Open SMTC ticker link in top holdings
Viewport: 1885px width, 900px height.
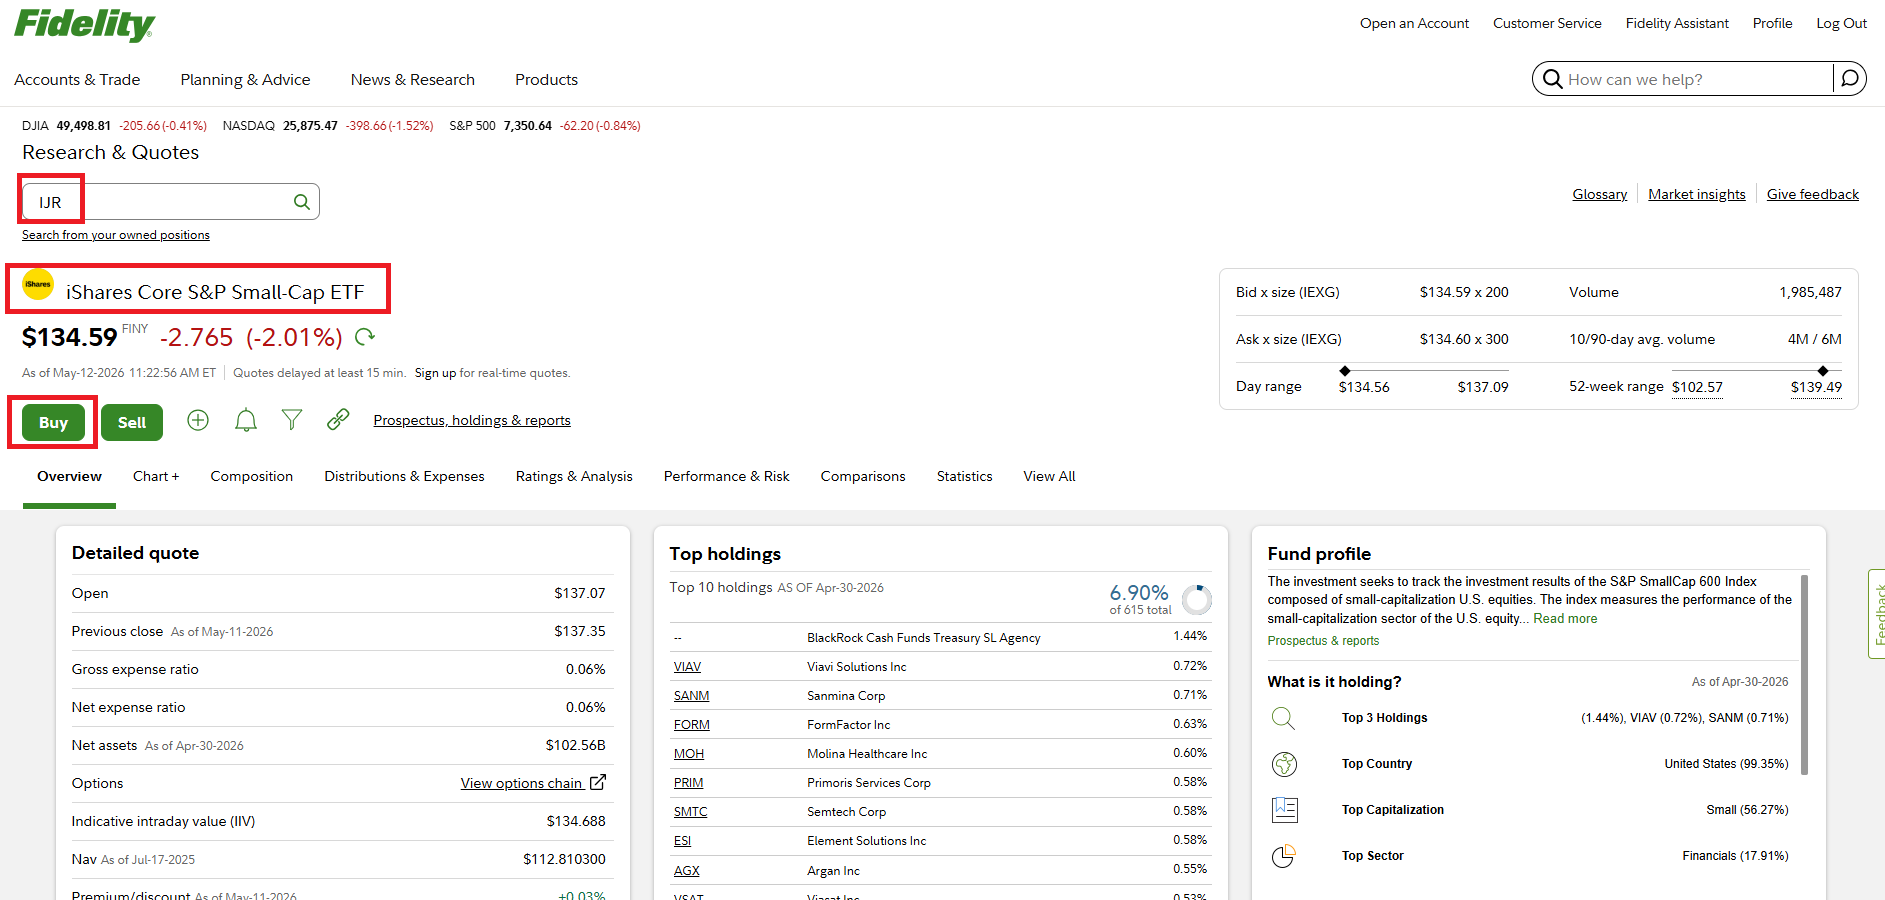(x=690, y=812)
